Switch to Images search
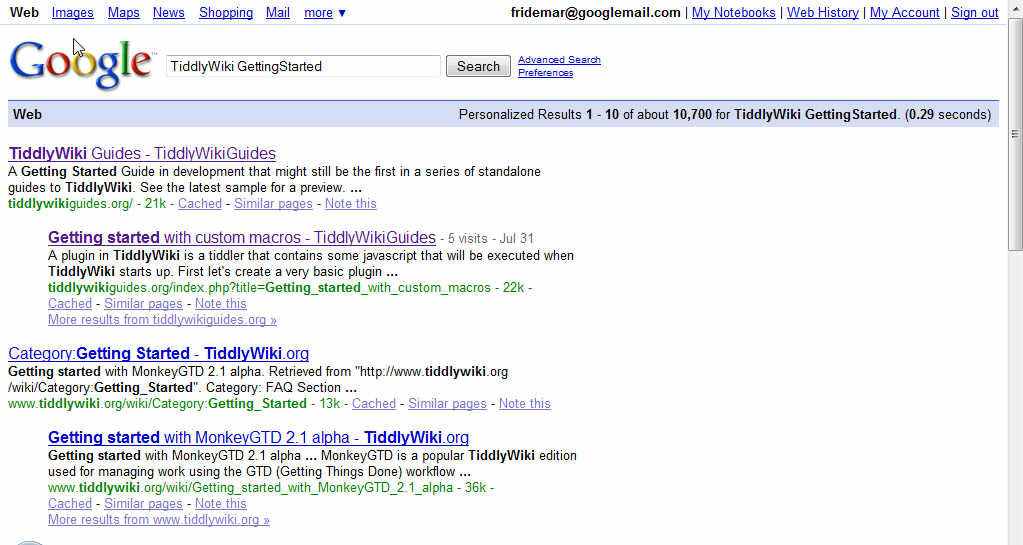1023x545 pixels. 72,13
